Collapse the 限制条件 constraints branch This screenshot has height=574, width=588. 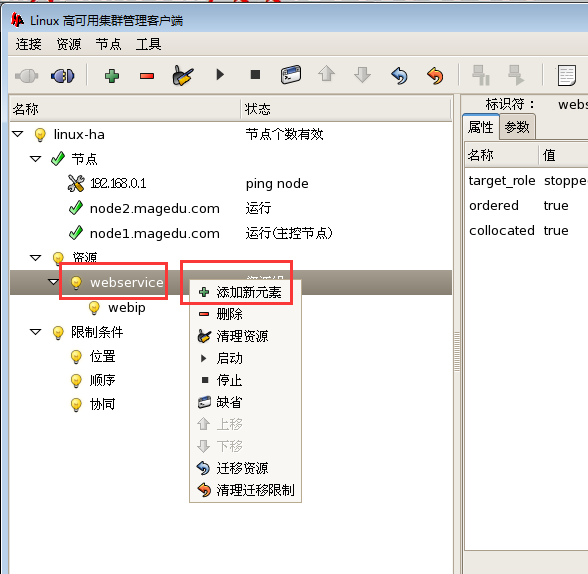tap(36, 332)
